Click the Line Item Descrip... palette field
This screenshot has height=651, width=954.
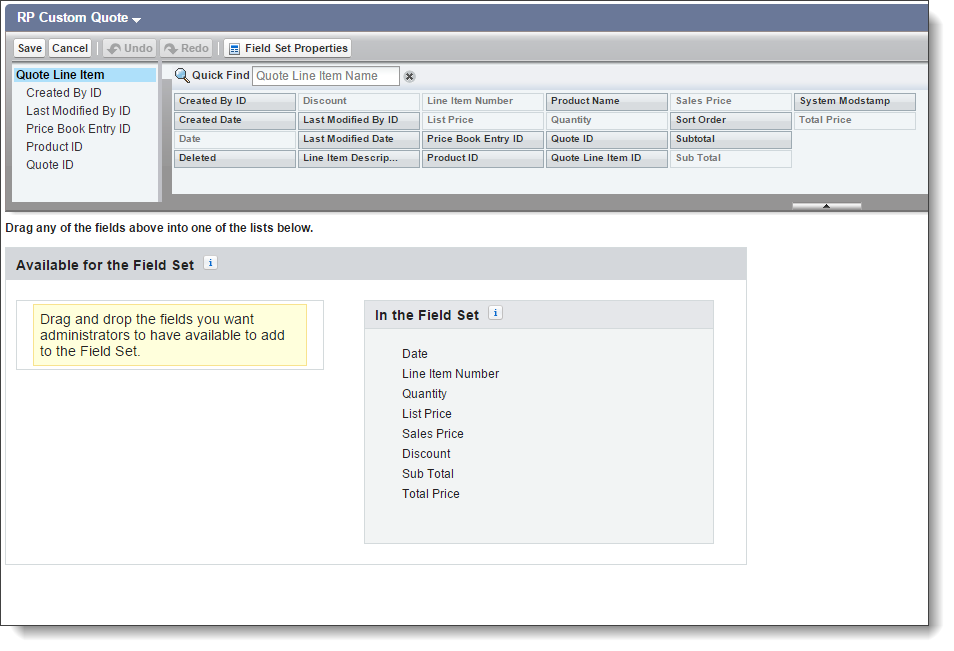[359, 158]
